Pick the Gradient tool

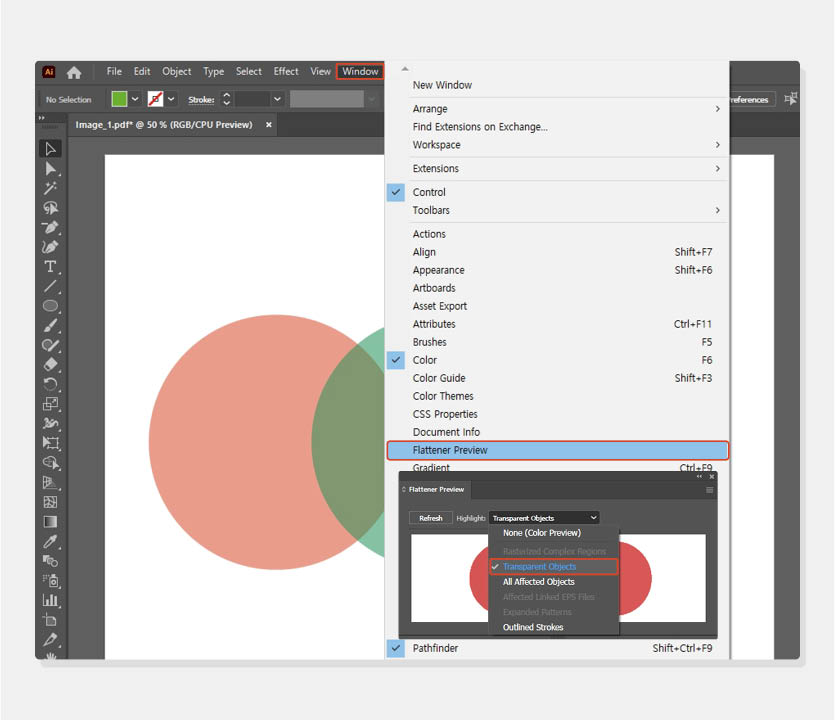(51, 522)
